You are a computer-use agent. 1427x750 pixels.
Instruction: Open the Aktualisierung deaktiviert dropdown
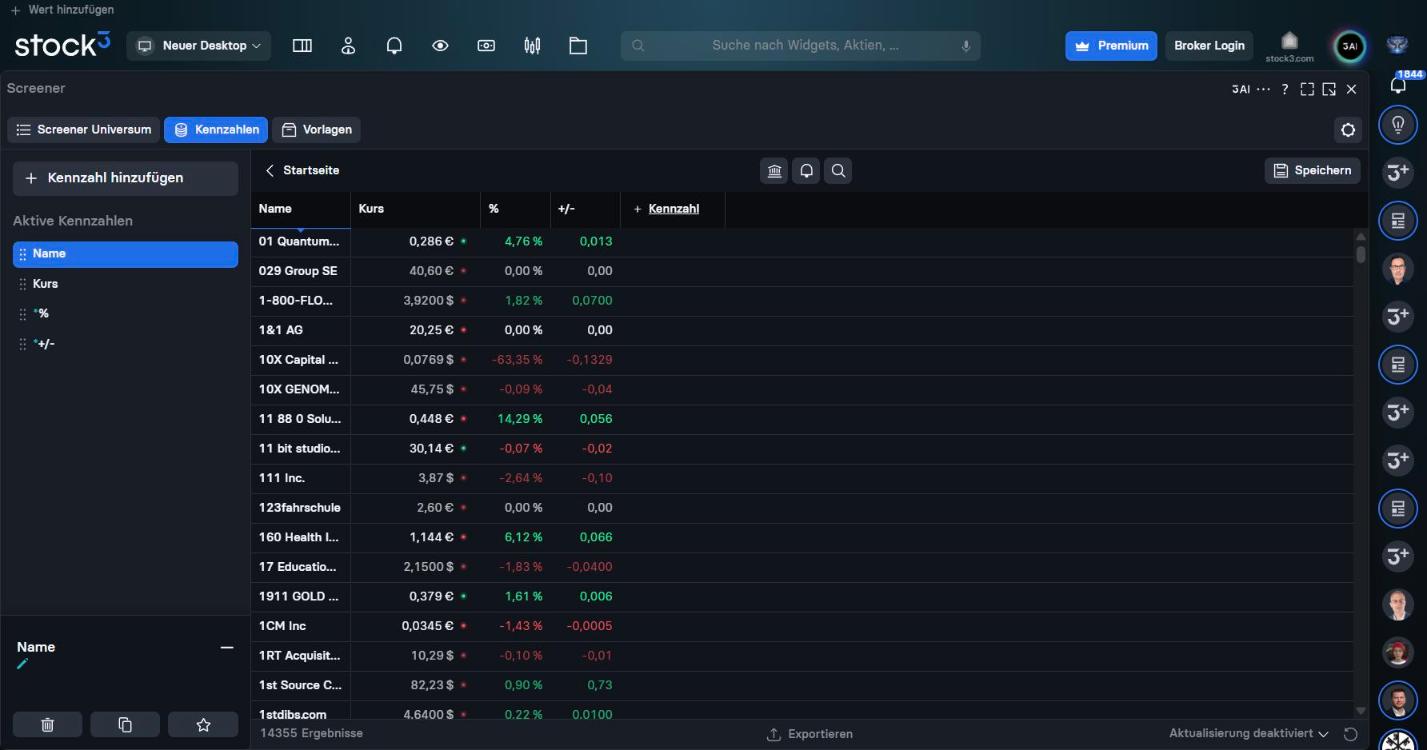(1249, 734)
